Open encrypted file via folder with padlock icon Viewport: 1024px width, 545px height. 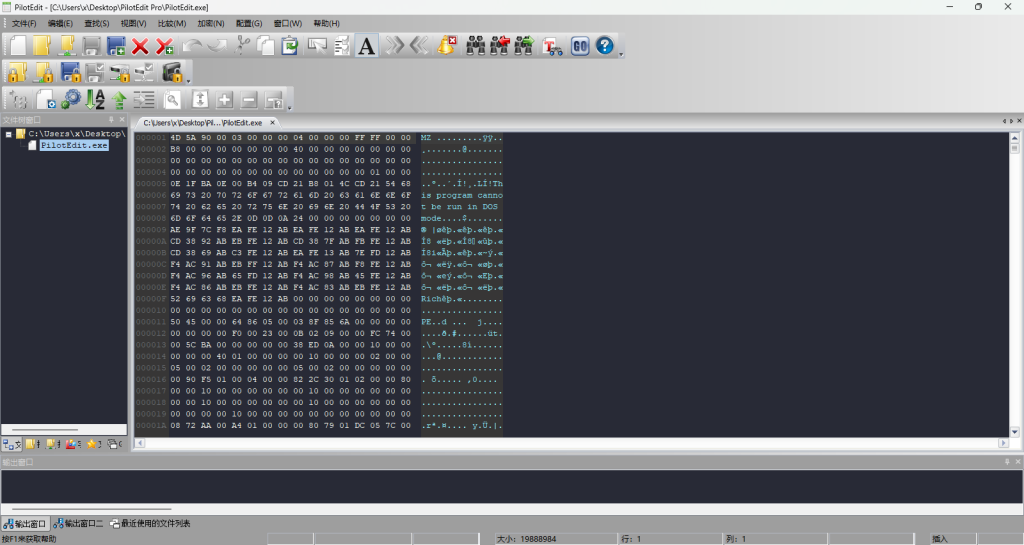(18, 72)
